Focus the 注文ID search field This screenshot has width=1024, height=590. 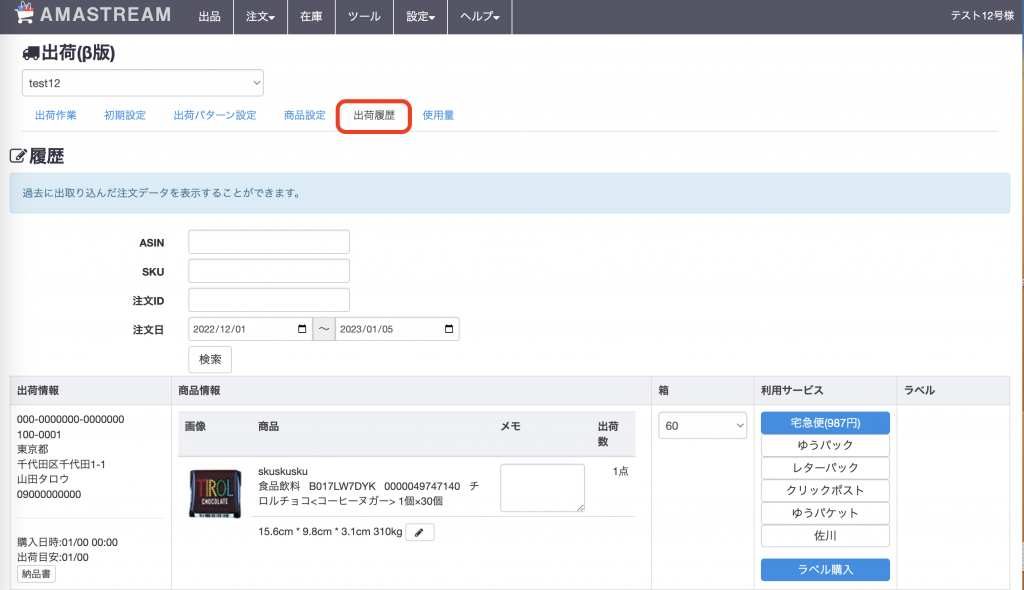pos(269,300)
